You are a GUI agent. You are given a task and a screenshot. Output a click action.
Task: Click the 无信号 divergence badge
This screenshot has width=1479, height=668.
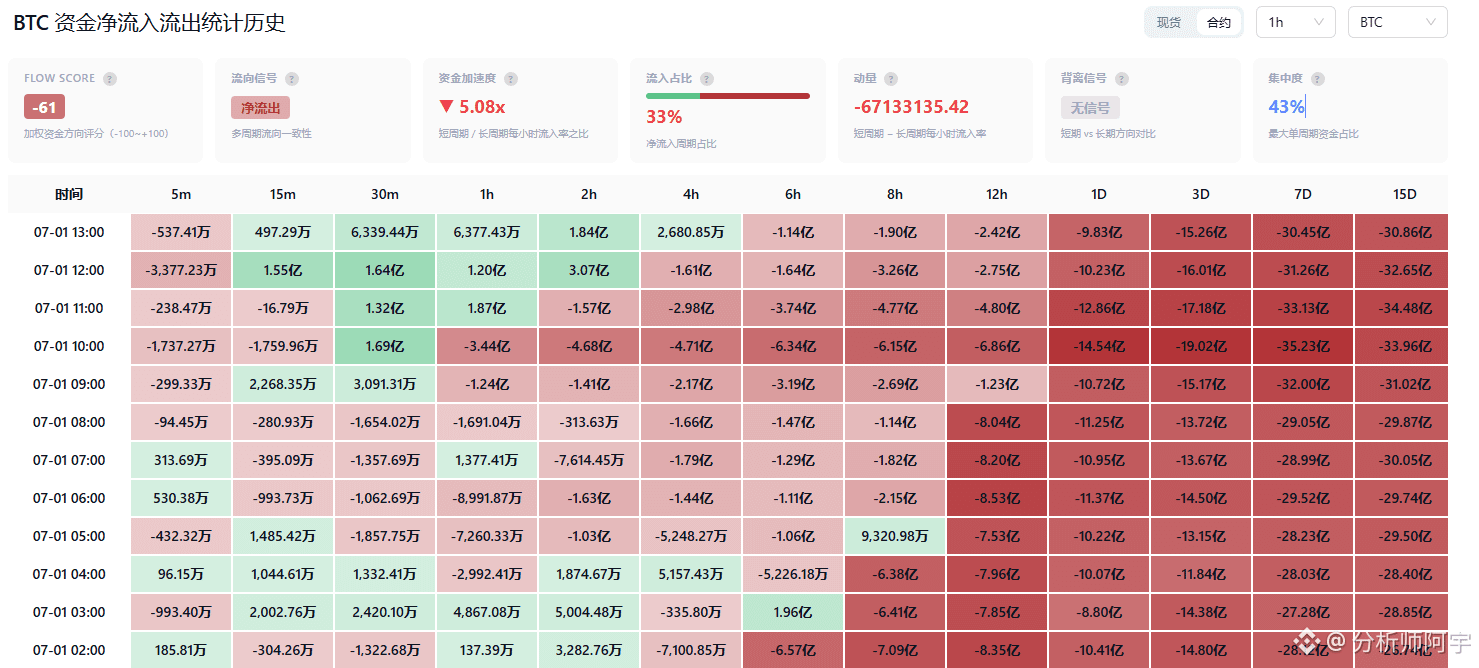point(1090,108)
